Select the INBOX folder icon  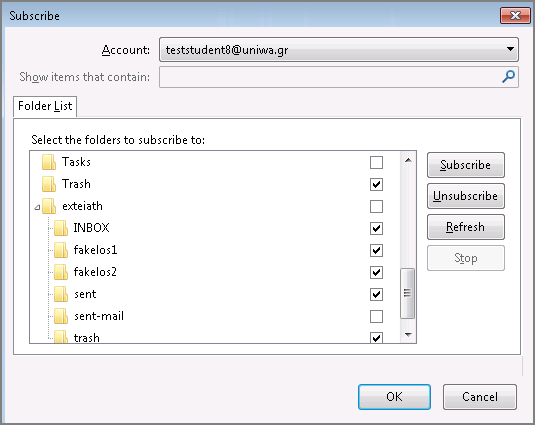pyautogui.click(x=61, y=228)
